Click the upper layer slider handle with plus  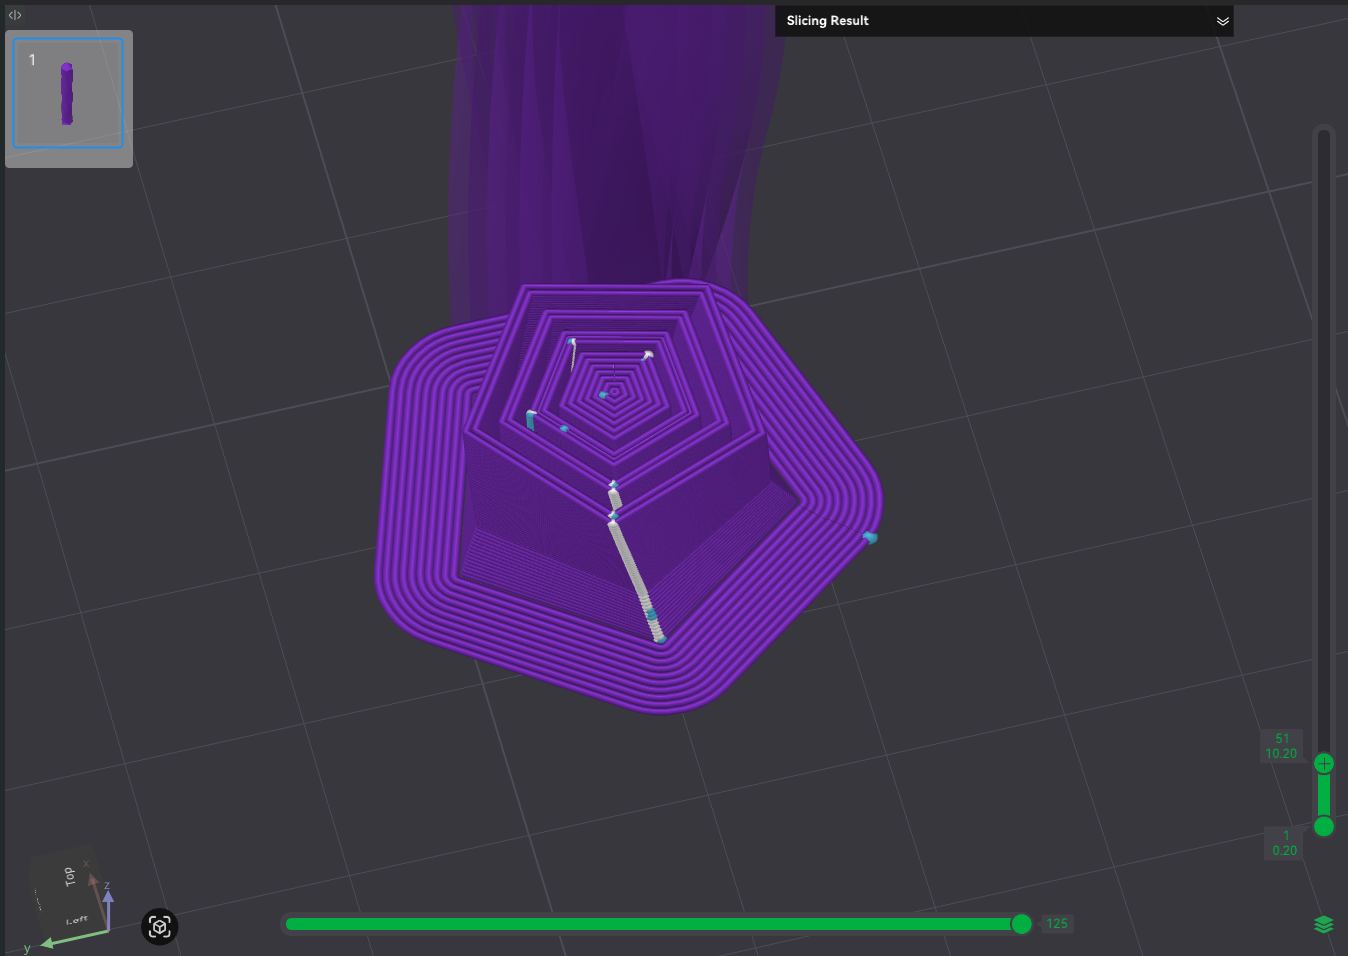tap(1324, 764)
